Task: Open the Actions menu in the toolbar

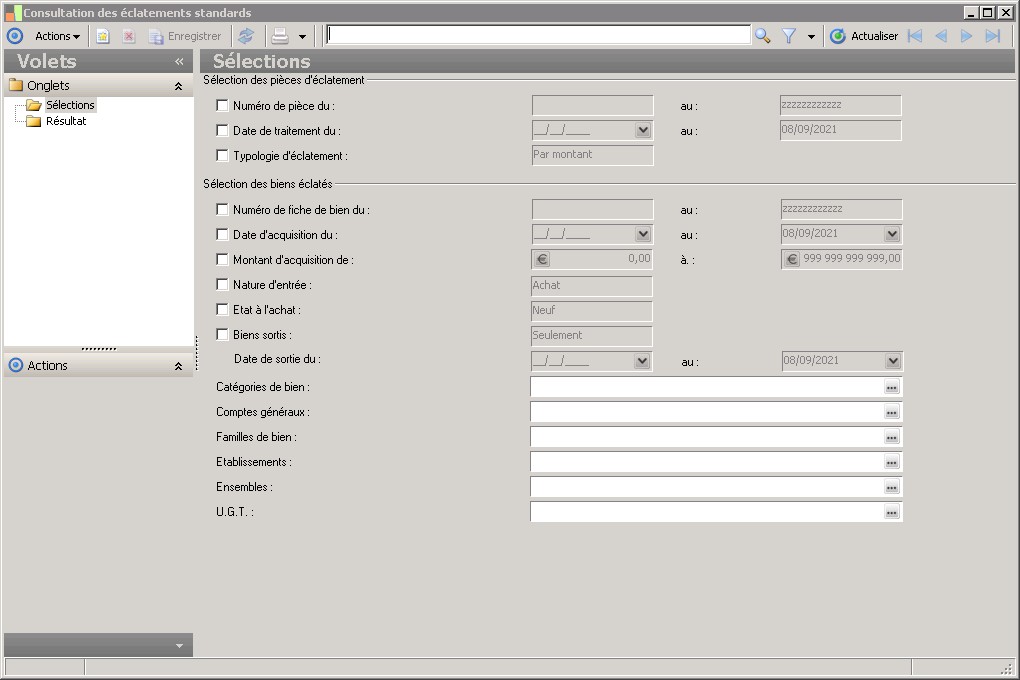Action: 57,36
